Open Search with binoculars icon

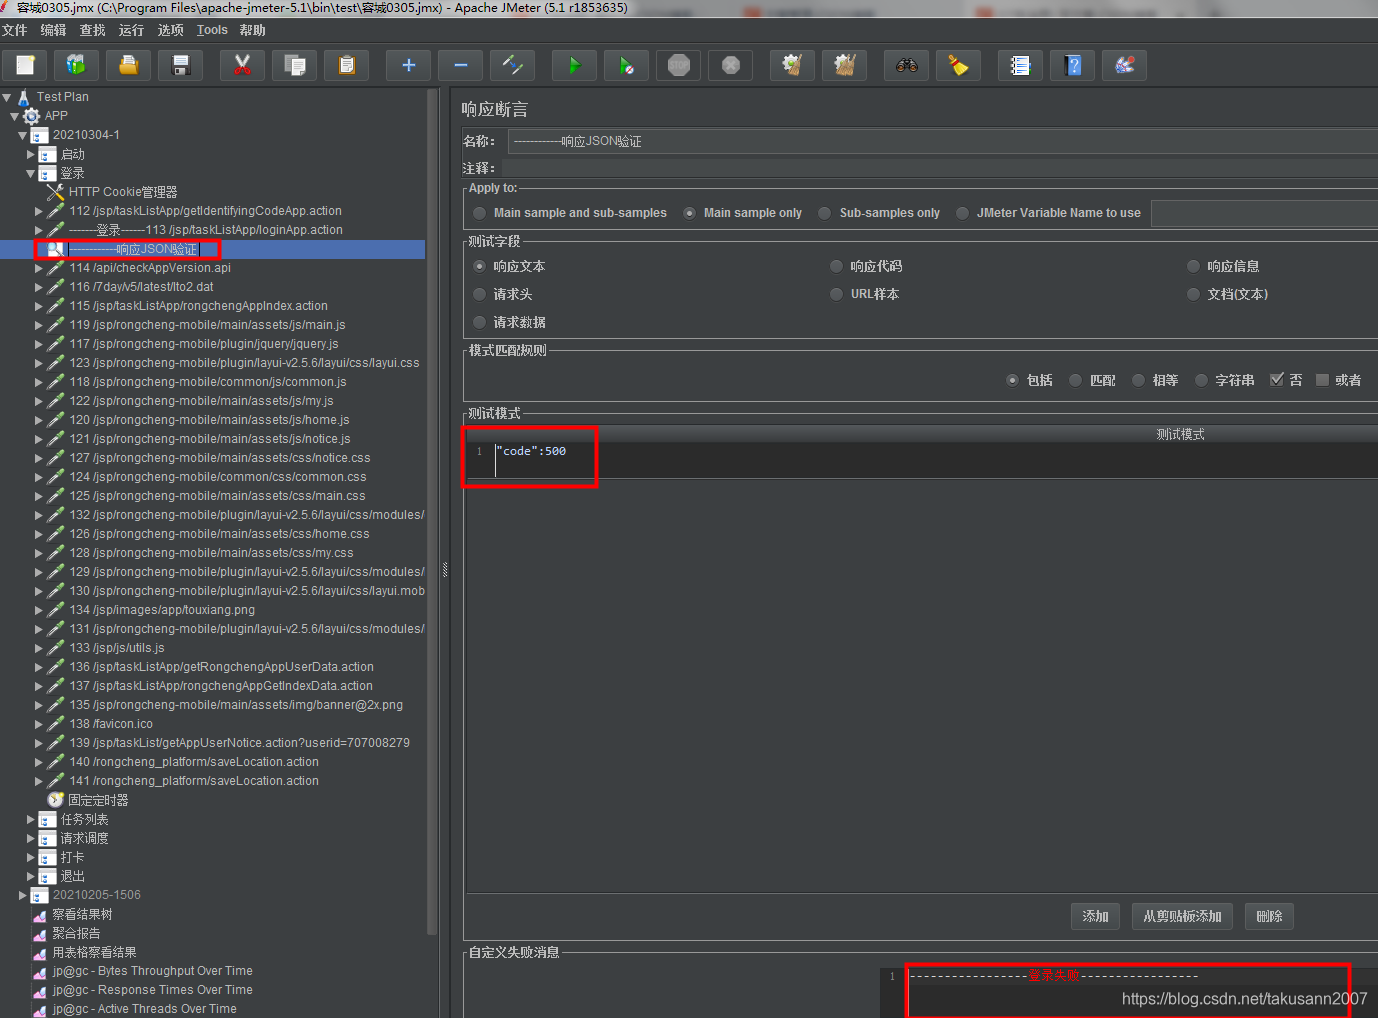coord(906,65)
